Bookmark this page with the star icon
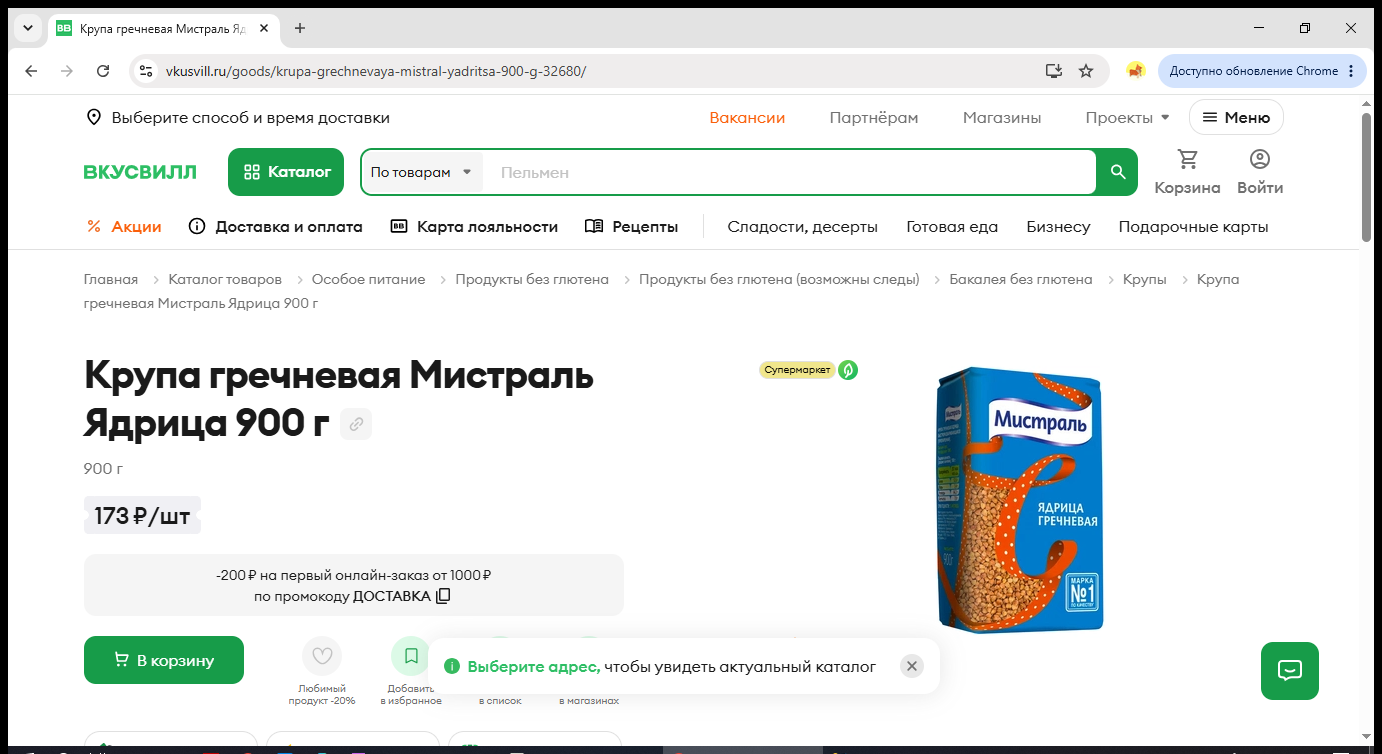This screenshot has height=754, width=1382. coord(1086,71)
